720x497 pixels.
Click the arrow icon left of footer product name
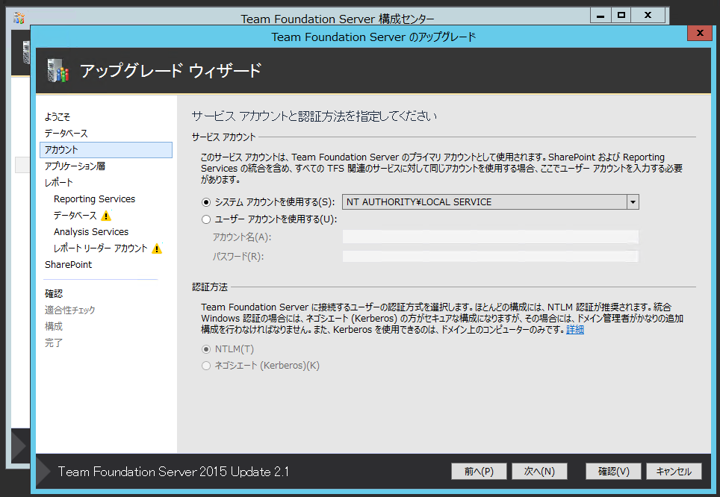tap(44, 471)
